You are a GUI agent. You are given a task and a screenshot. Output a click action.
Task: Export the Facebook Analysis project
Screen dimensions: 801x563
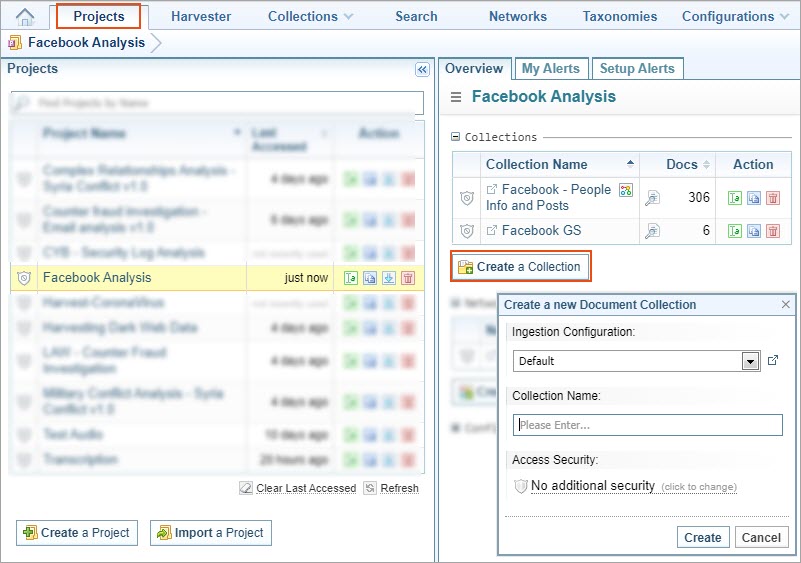(x=389, y=278)
